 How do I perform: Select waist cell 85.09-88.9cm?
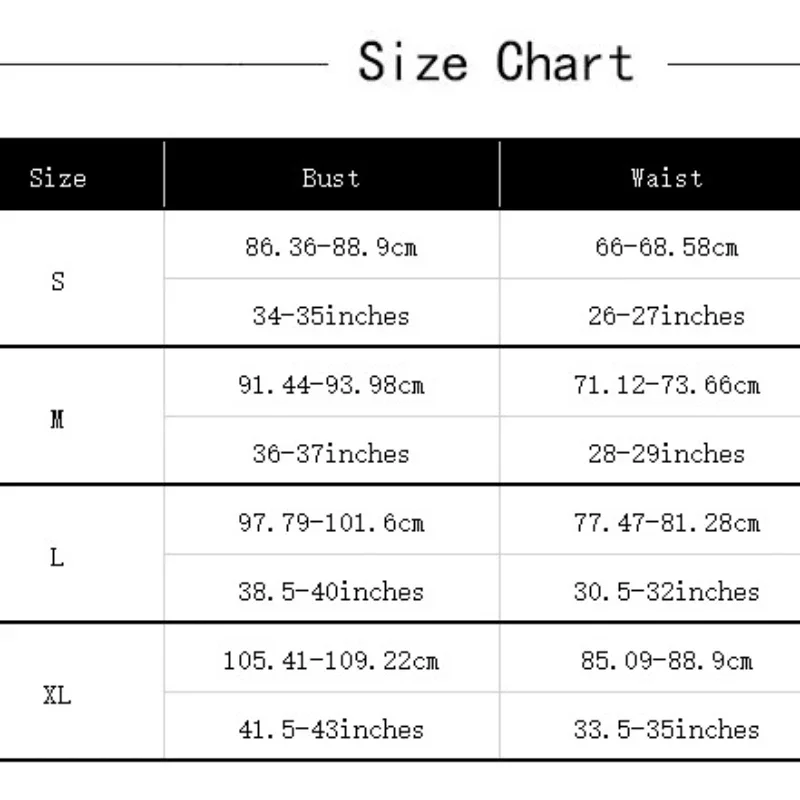(666, 661)
